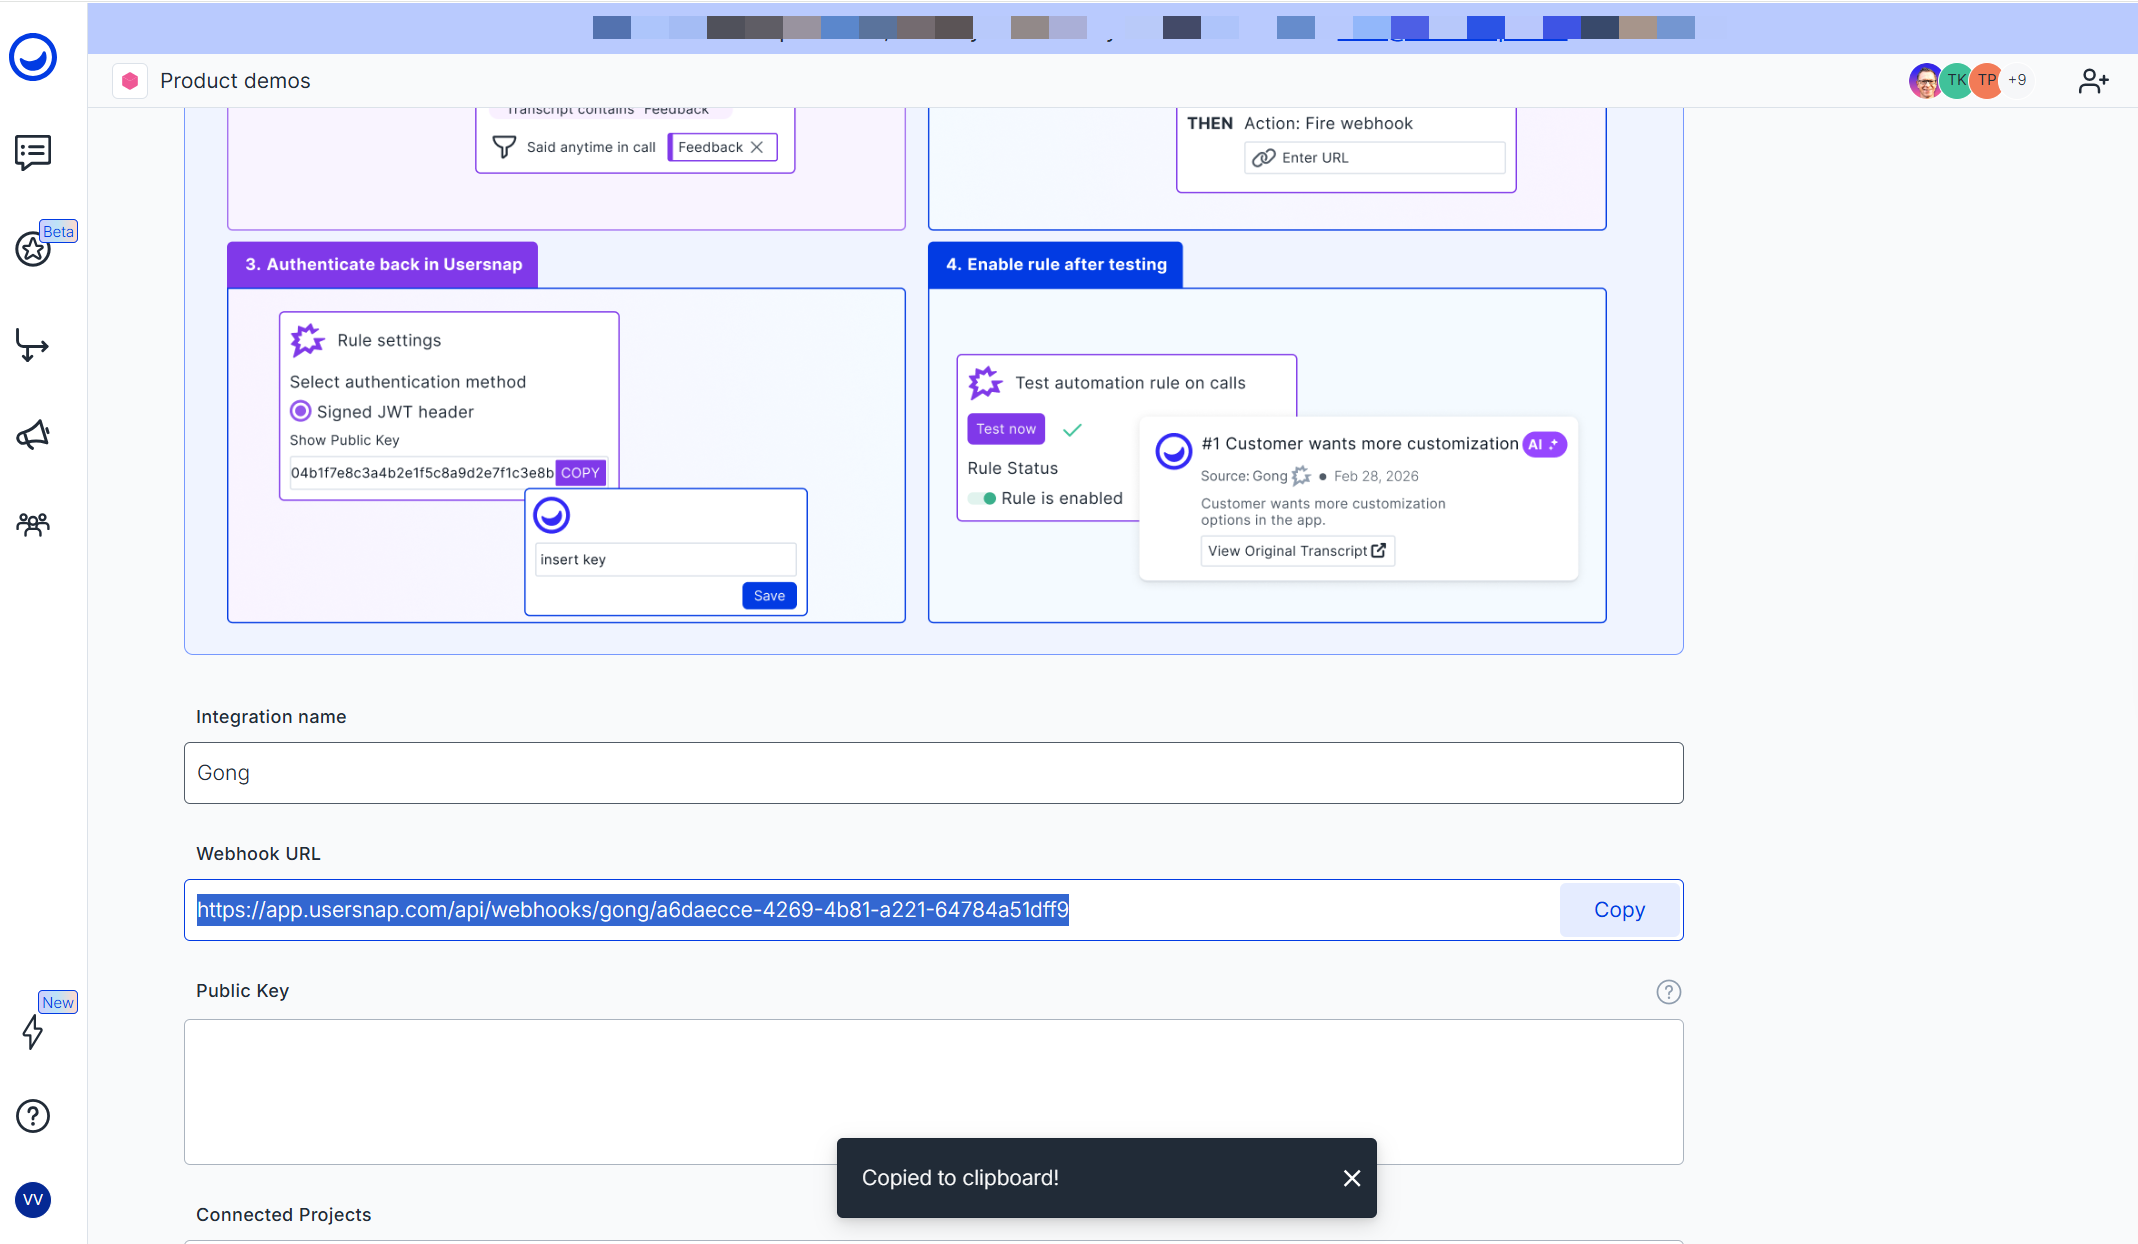Click the TP member avatar
Image resolution: width=2138 pixels, height=1244 pixels.
pos(1987,80)
